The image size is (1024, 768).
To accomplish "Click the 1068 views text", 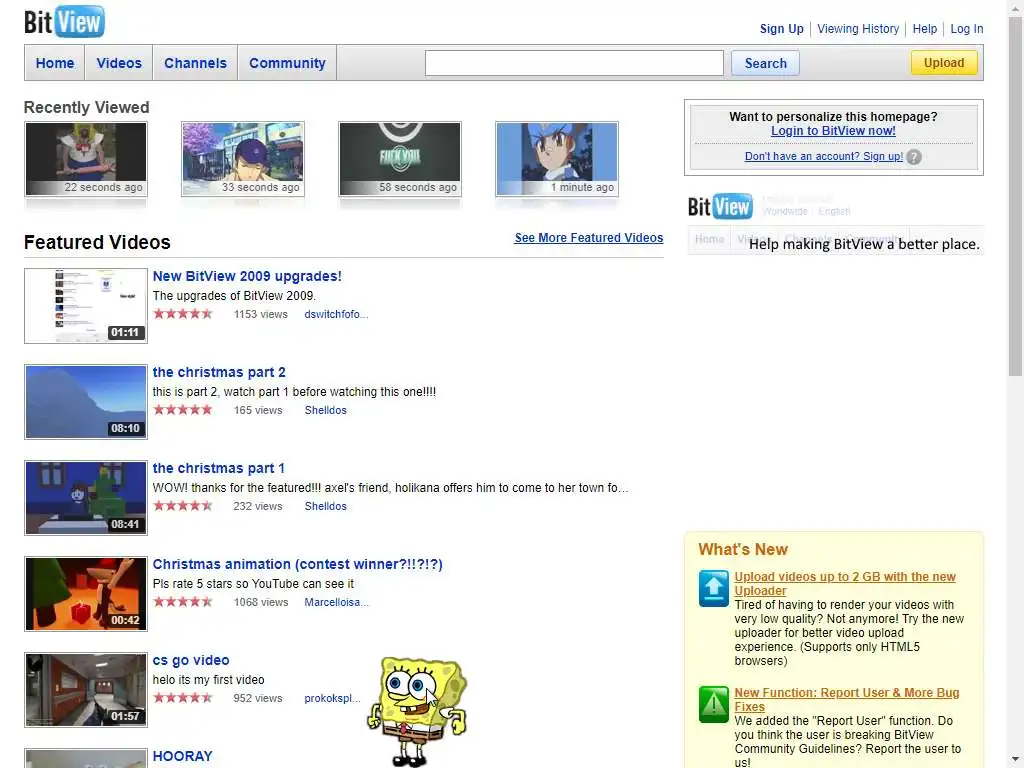I will pyautogui.click(x=261, y=602).
